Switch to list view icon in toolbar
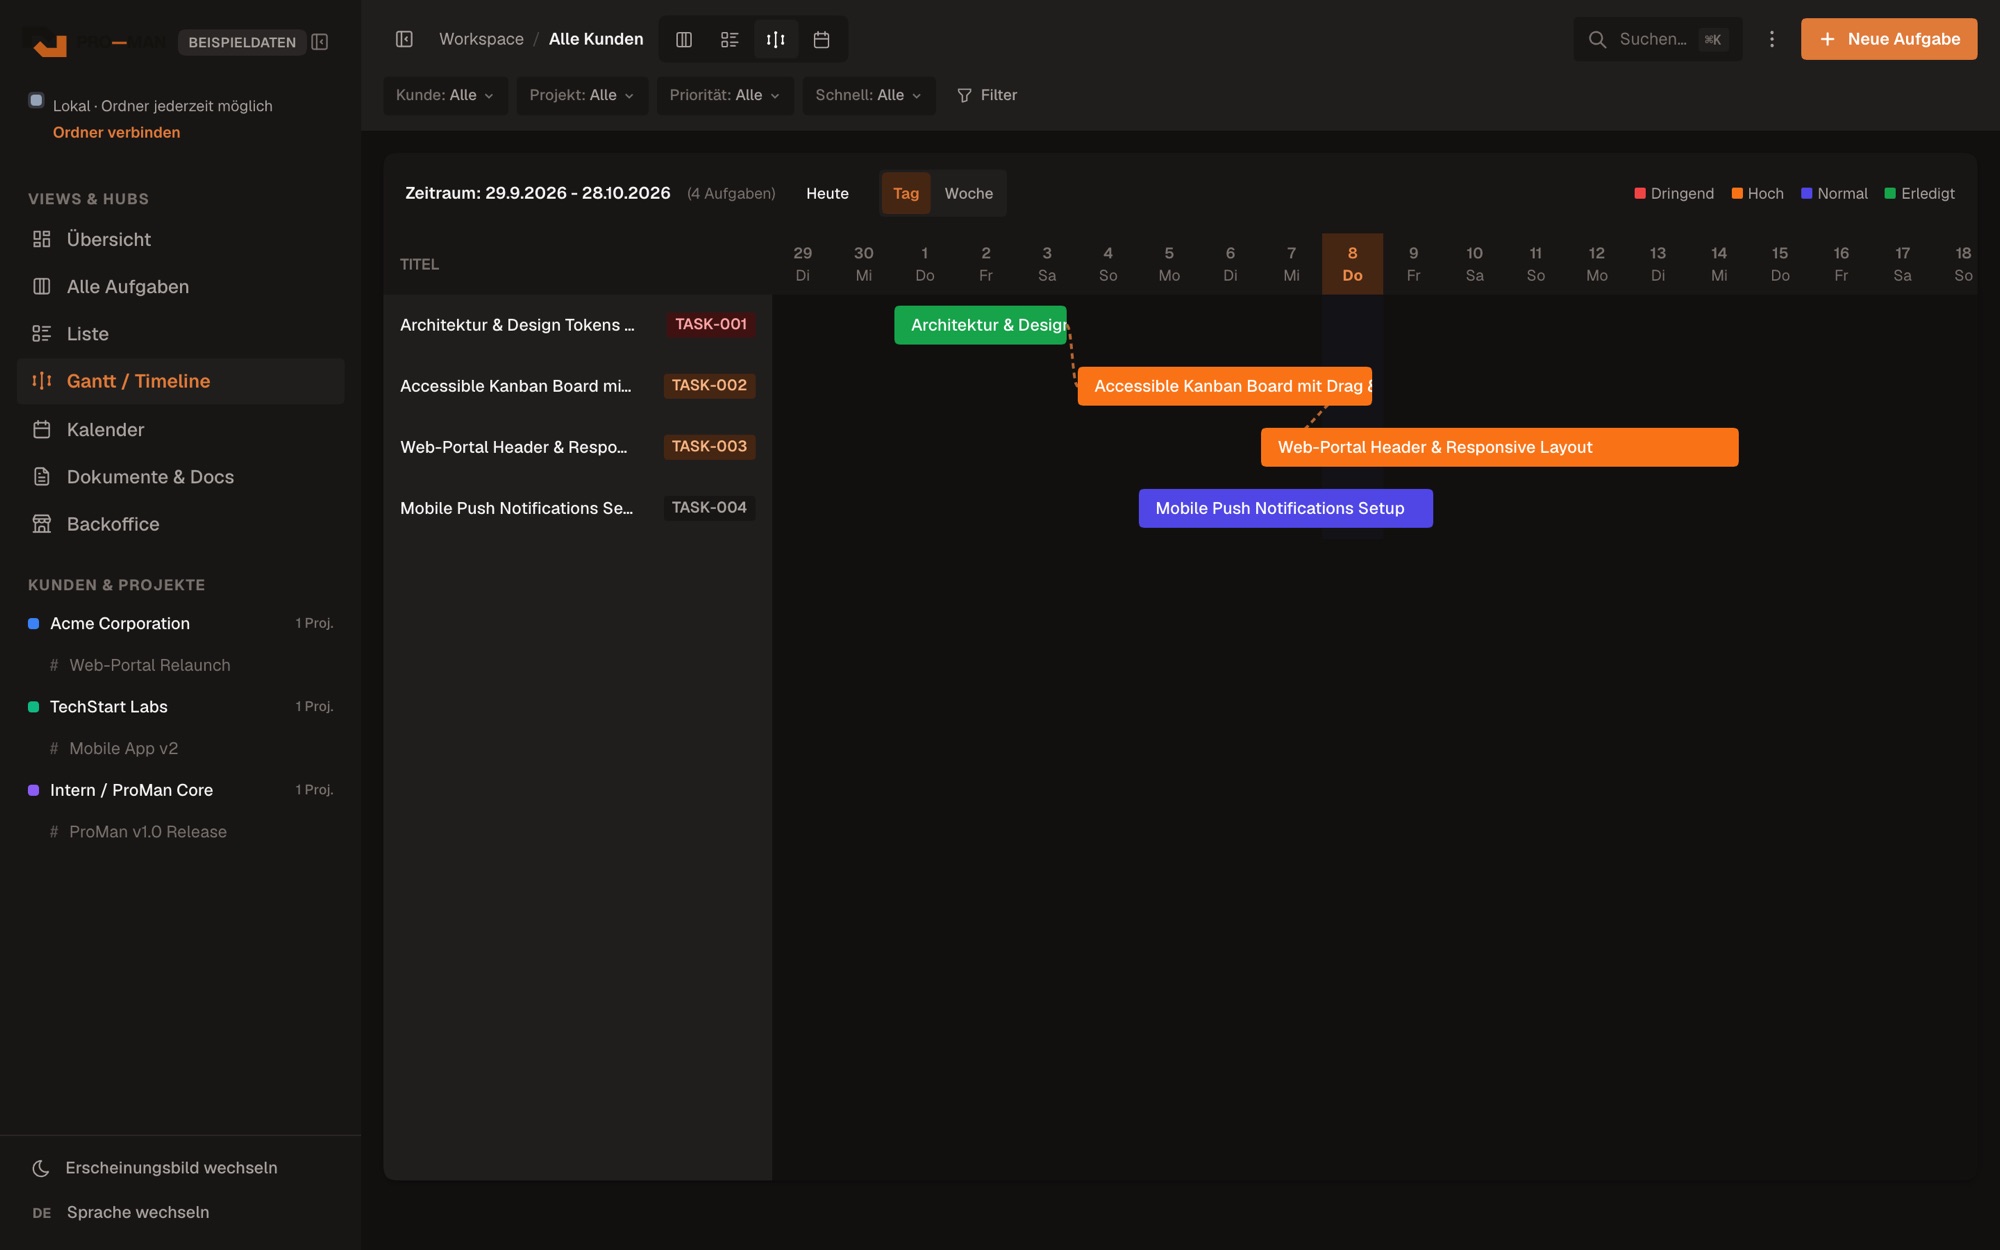 coord(730,40)
